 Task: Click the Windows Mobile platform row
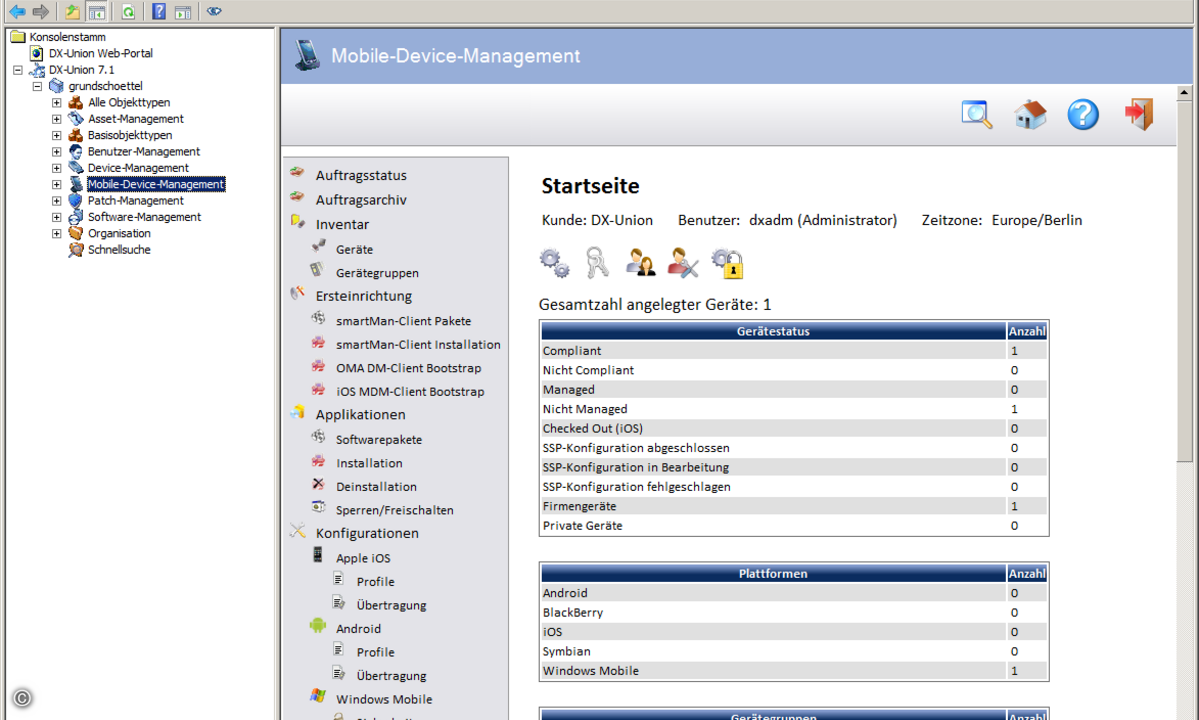point(794,671)
